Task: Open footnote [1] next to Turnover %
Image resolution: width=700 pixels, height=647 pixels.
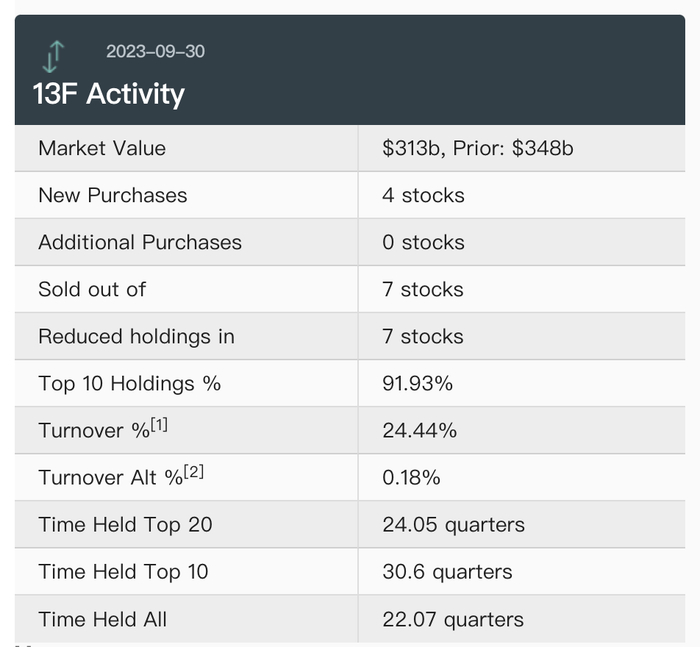Action: (159, 425)
